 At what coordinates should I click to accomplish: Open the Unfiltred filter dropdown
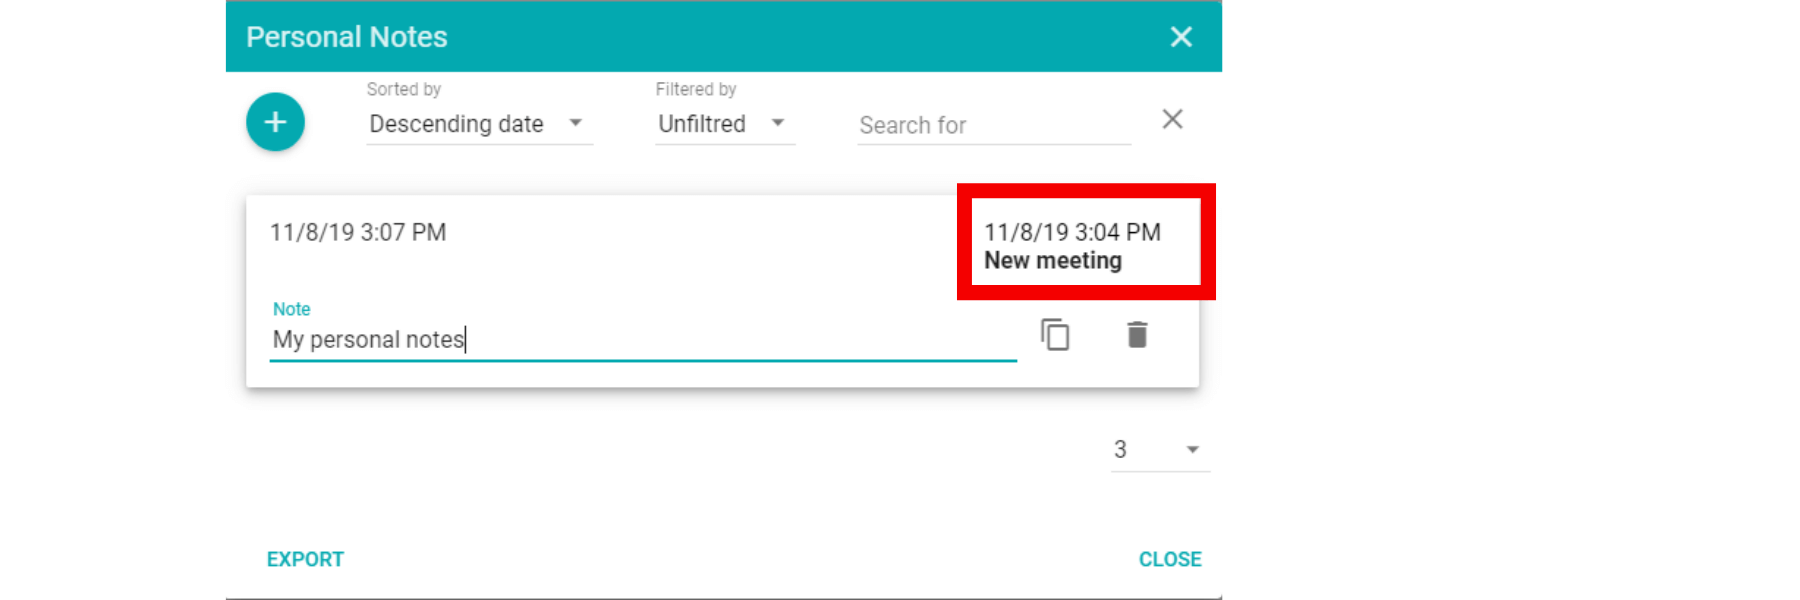(x=725, y=124)
